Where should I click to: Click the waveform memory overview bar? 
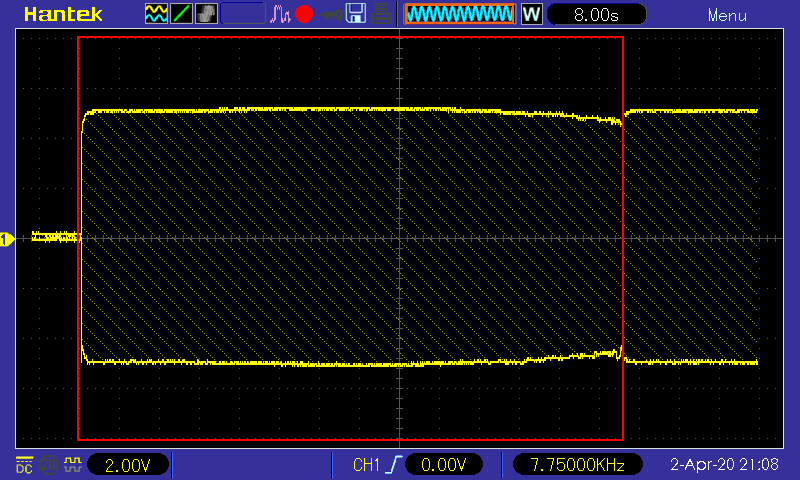pos(460,14)
